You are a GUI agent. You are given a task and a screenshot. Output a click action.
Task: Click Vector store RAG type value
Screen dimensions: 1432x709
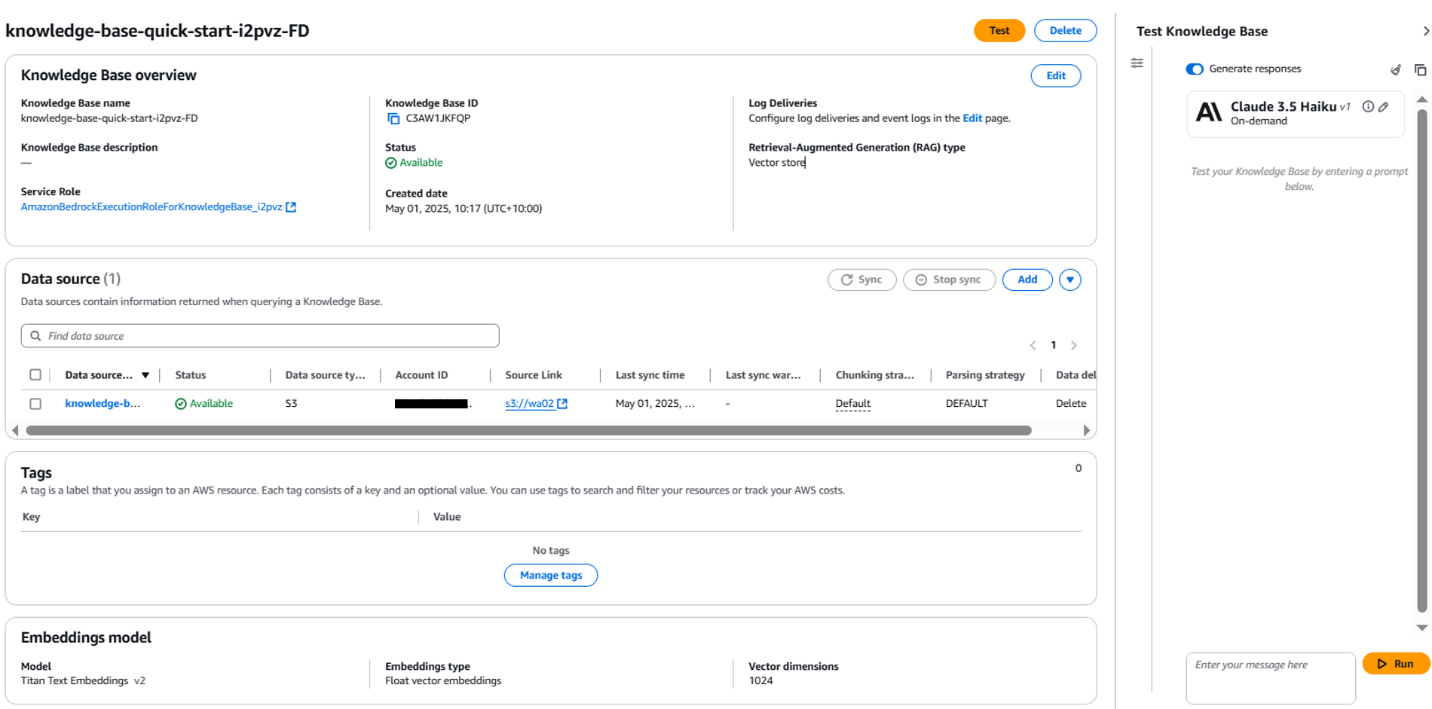777,163
